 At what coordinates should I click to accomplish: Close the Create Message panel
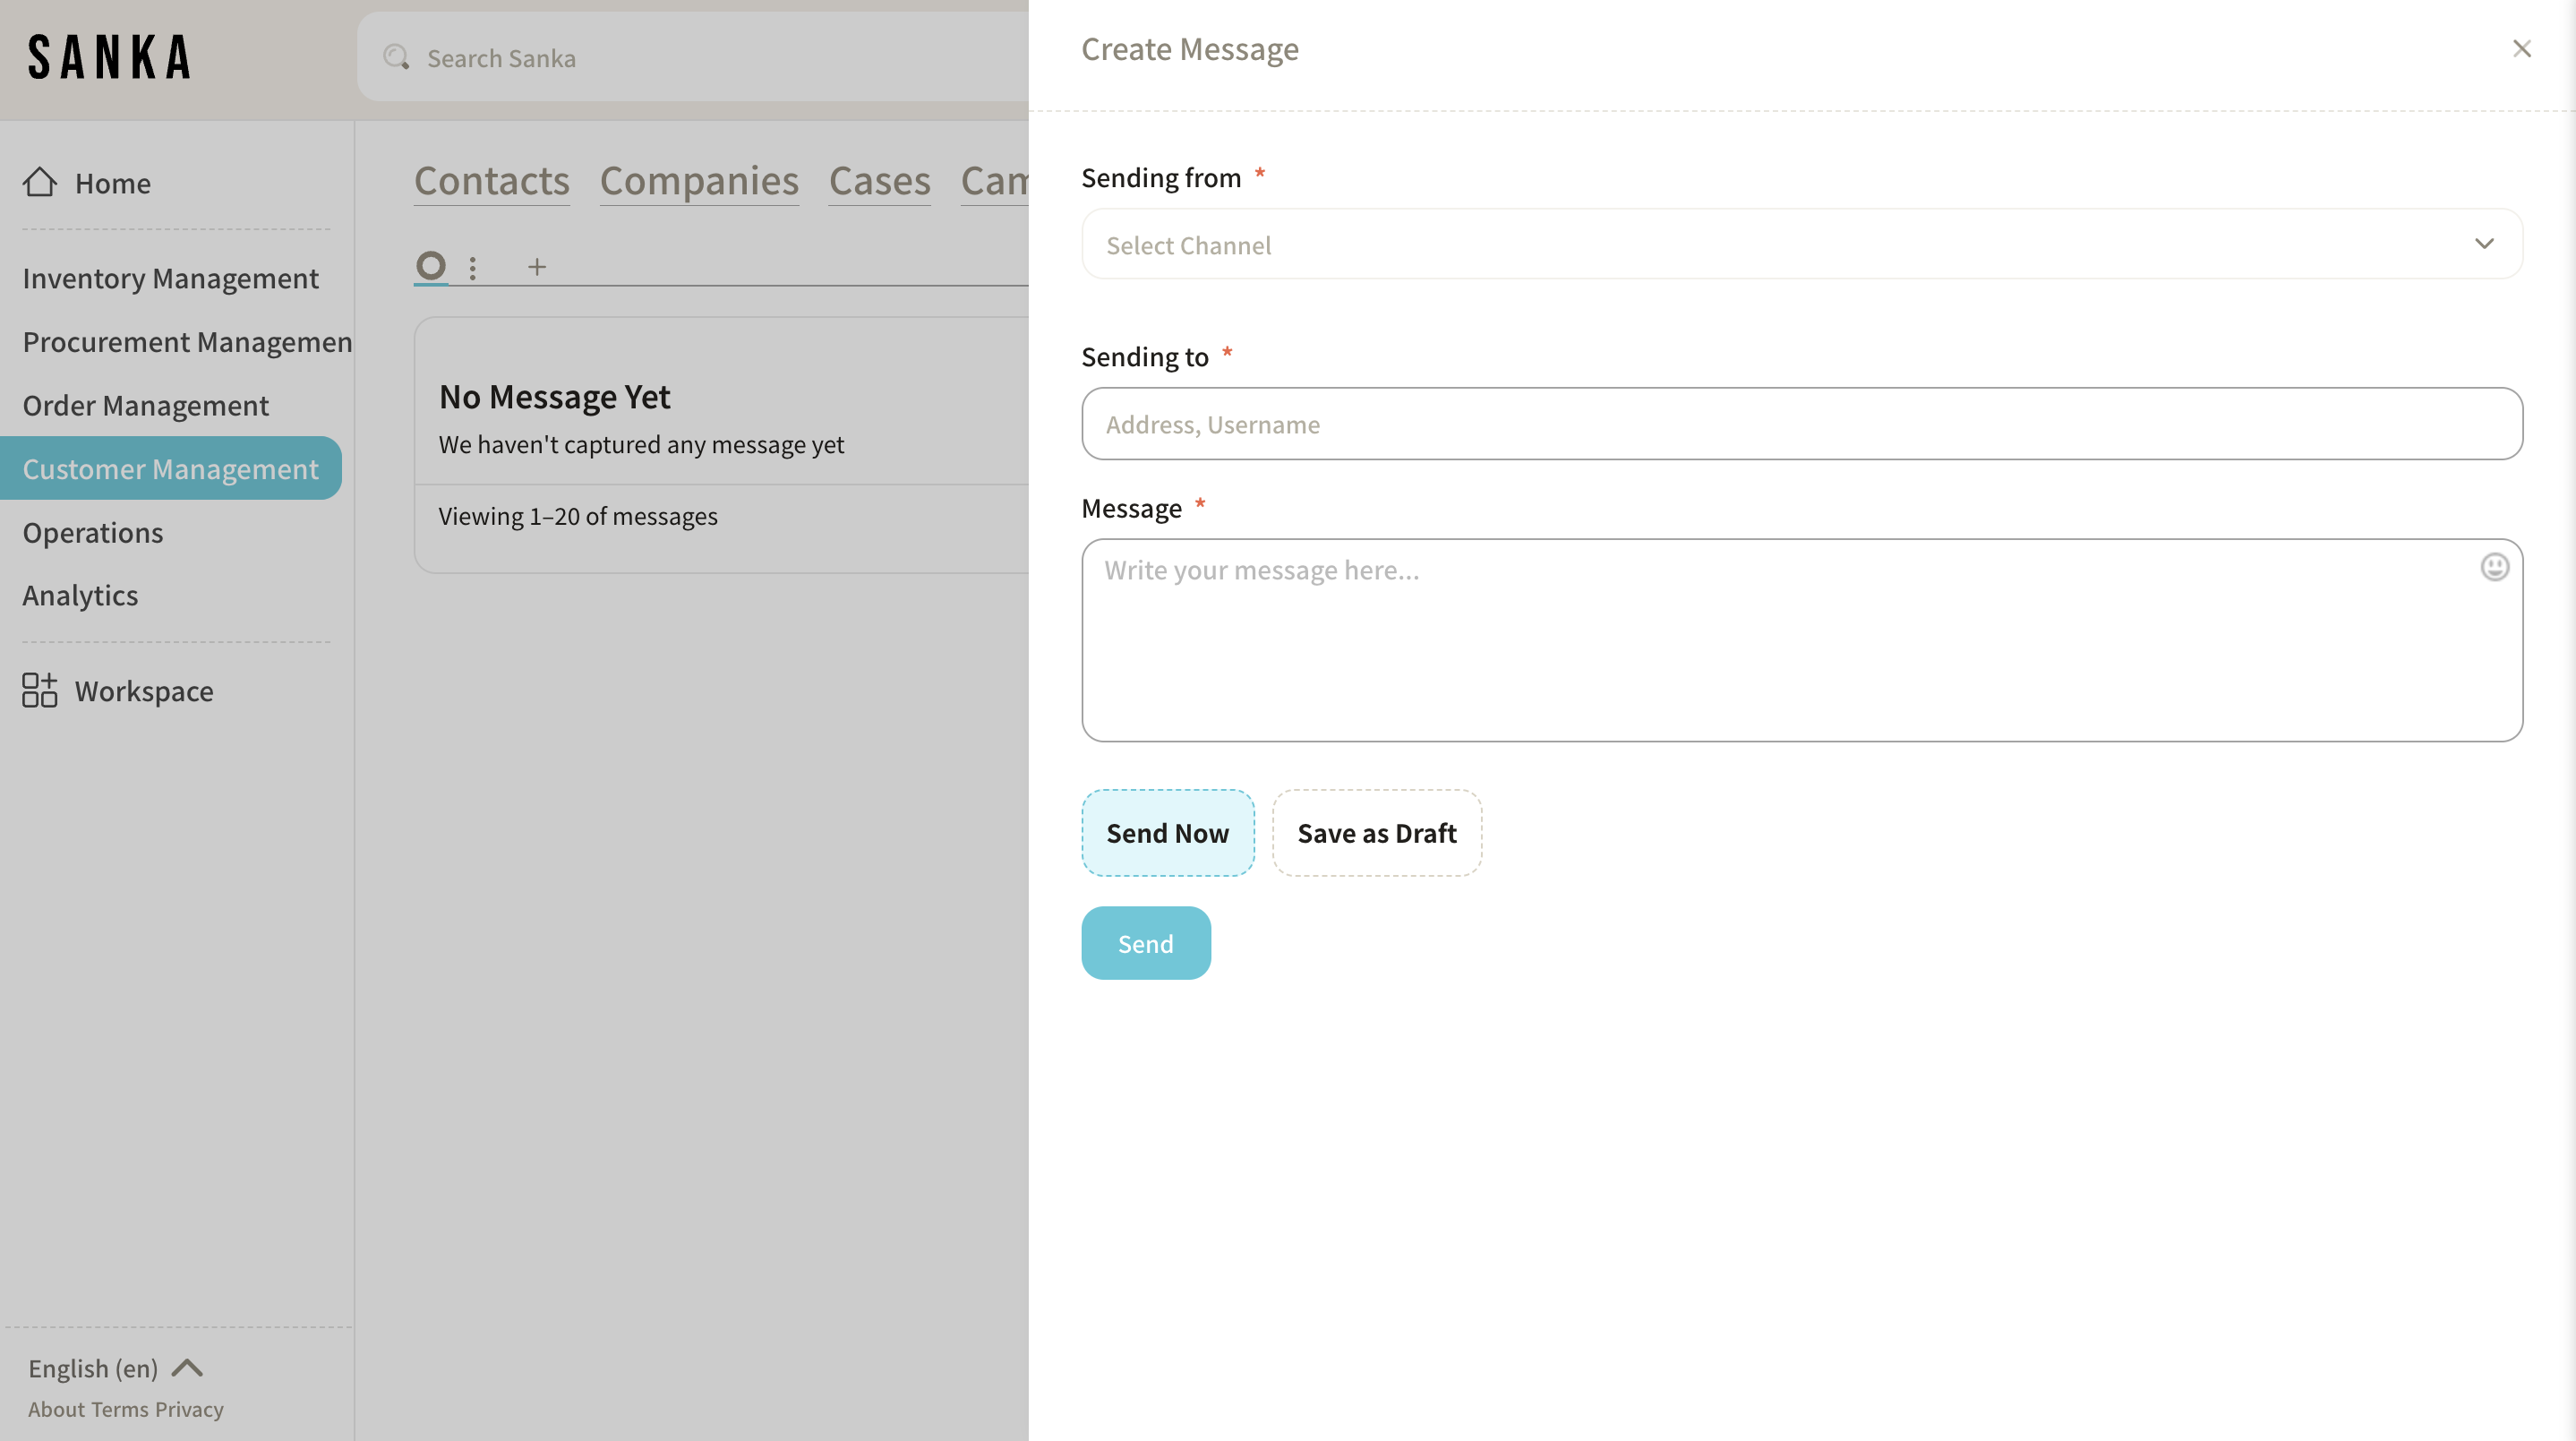(x=2521, y=49)
